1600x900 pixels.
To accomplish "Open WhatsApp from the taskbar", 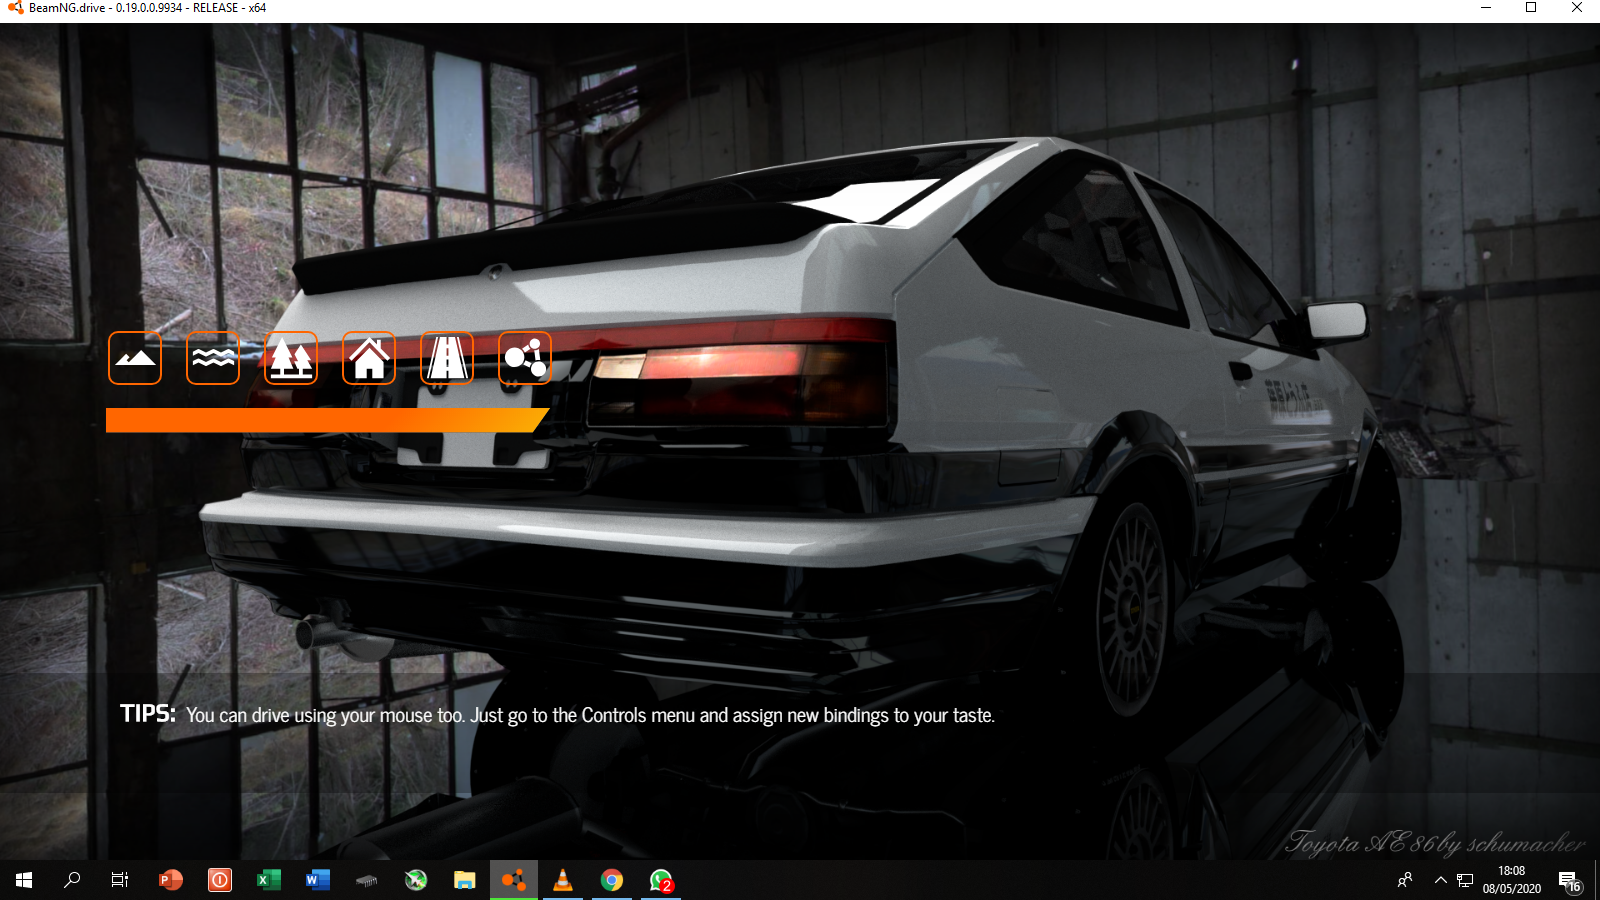I will coord(661,880).
